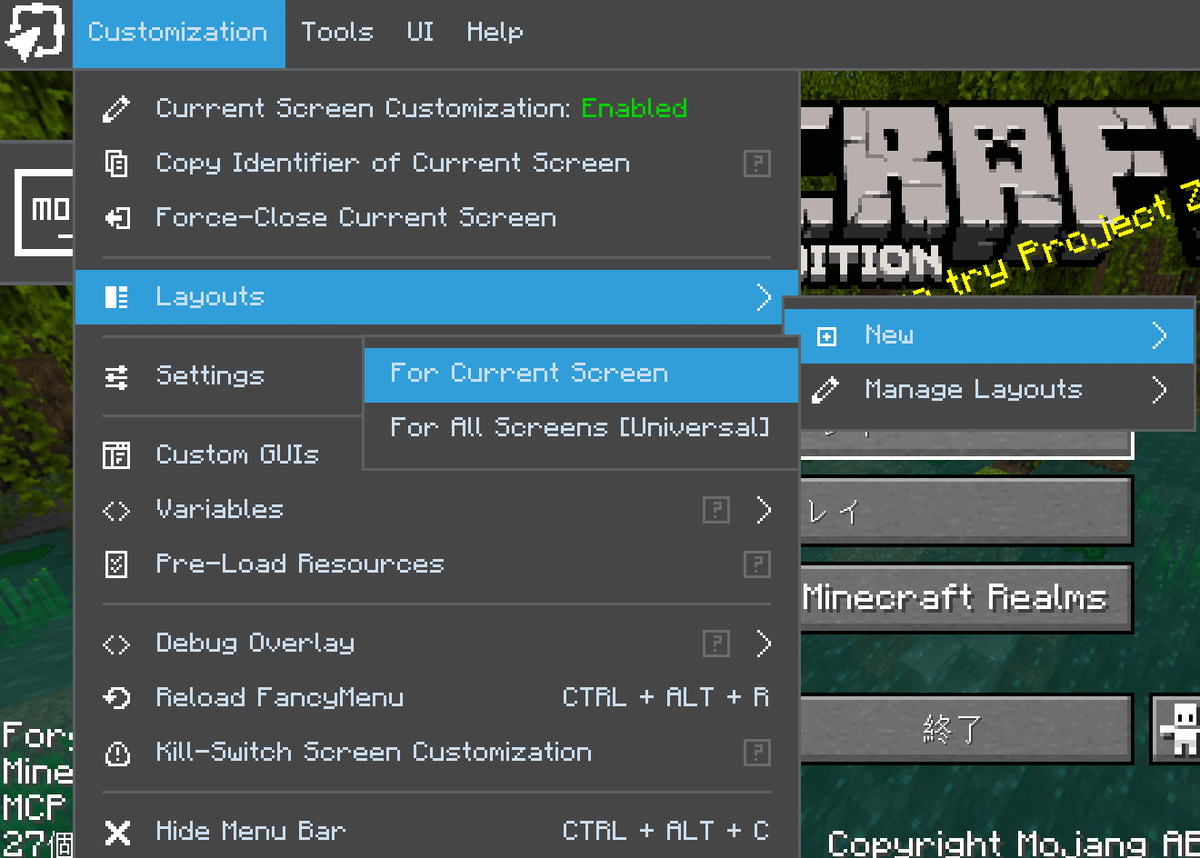Open the UI menu
This screenshot has height=858, width=1200.
pos(419,32)
